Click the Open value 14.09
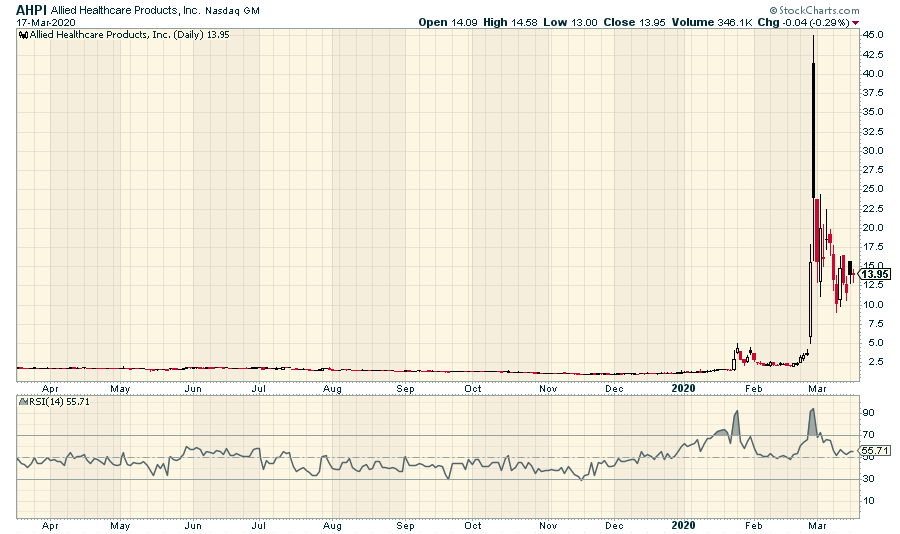900x534 pixels. click(x=464, y=22)
